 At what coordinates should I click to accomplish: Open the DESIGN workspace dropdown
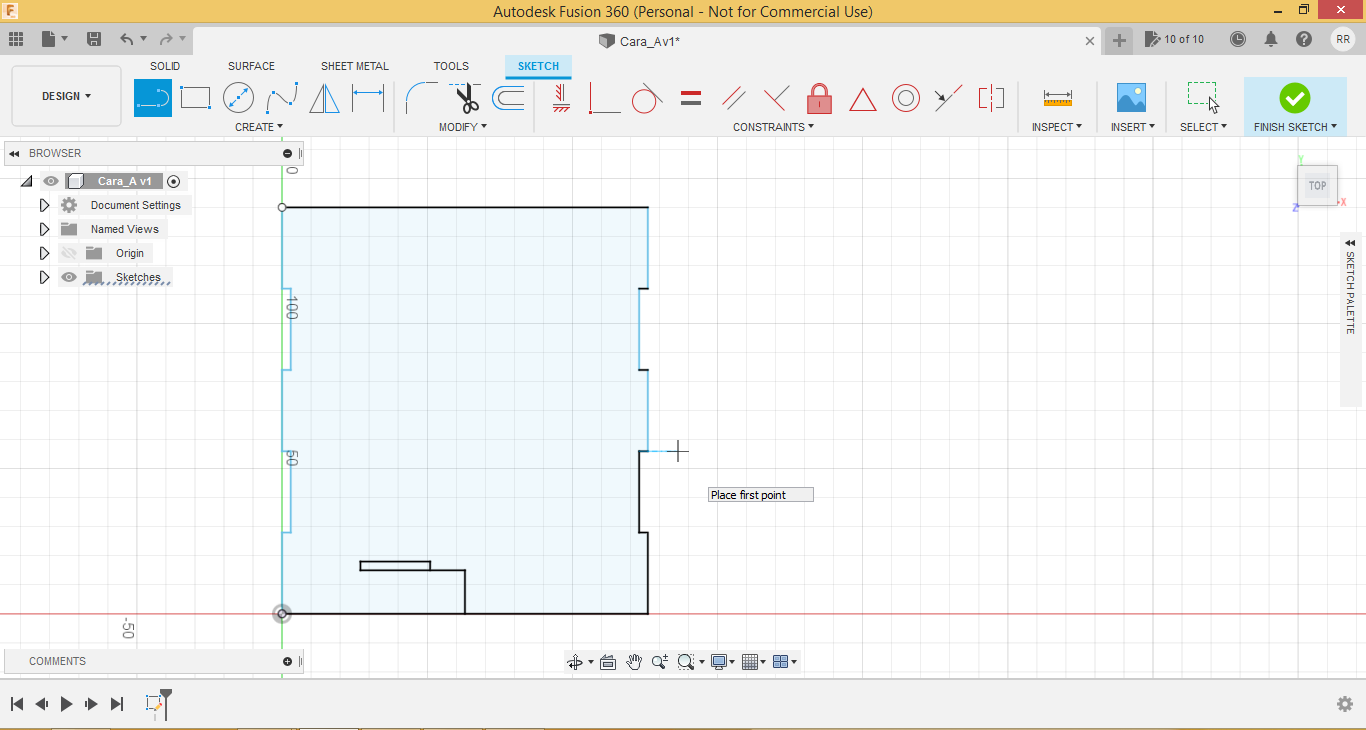(66, 96)
